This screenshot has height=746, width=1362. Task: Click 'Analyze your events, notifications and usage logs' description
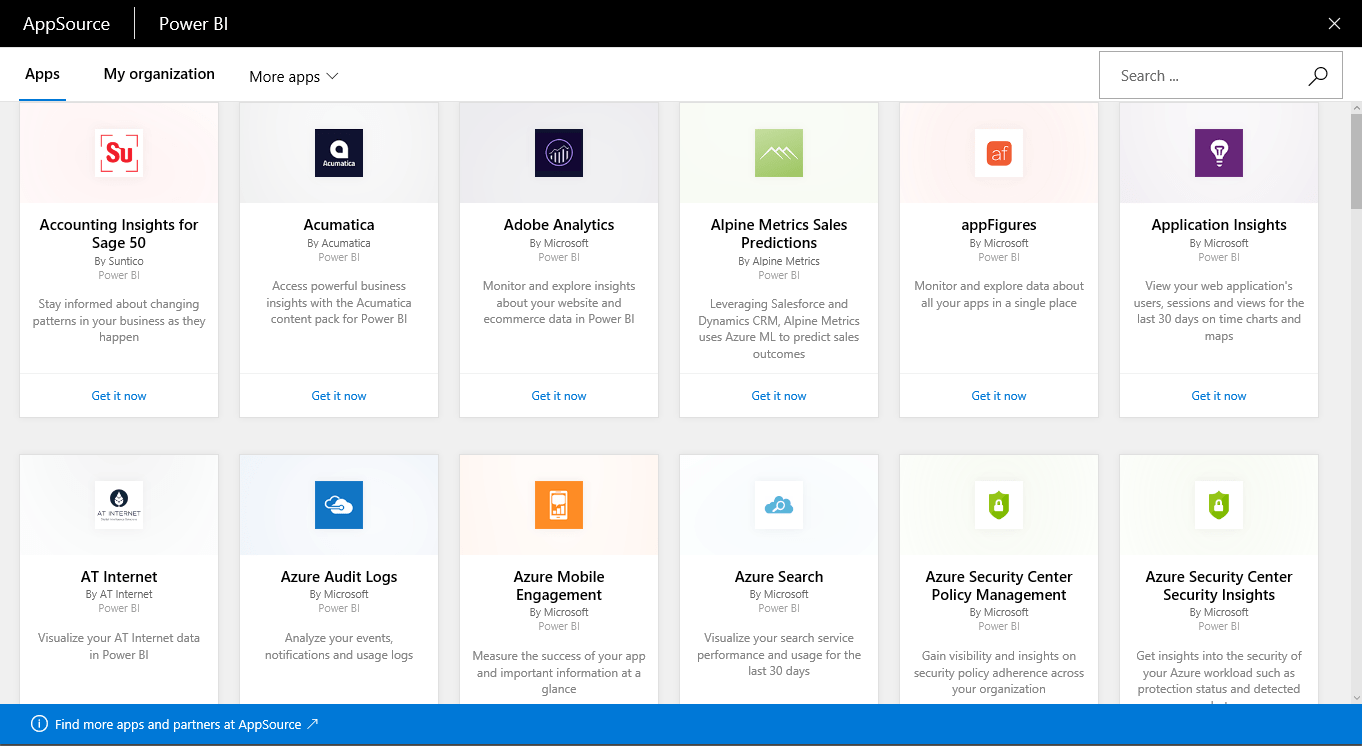[339, 646]
